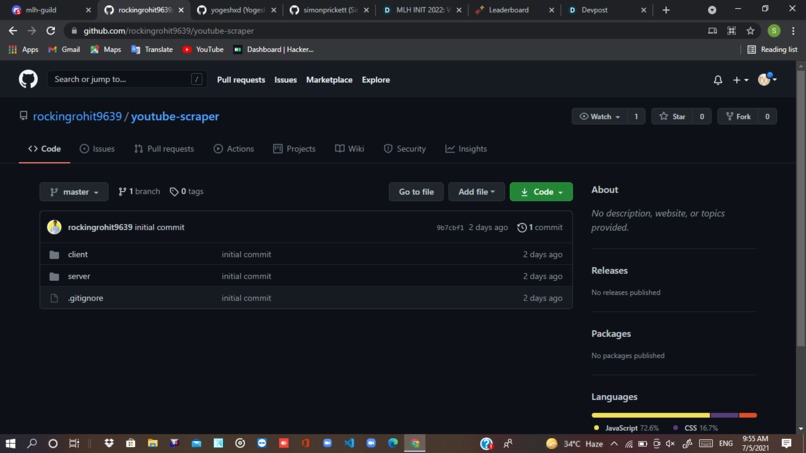806x453 pixels.
Task: Expand the green Code dropdown
Action: pyautogui.click(x=541, y=192)
